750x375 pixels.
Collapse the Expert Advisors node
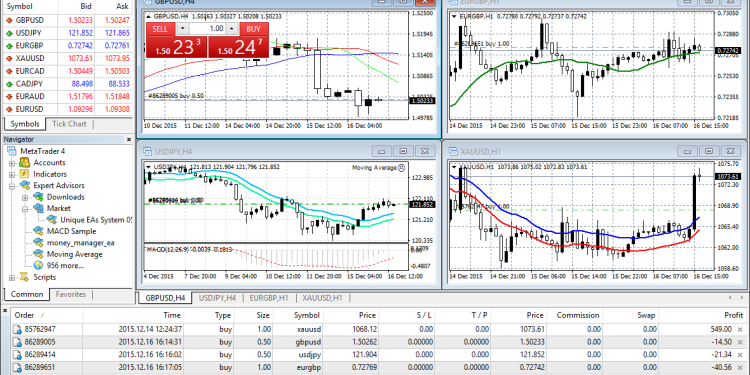(x=11, y=186)
